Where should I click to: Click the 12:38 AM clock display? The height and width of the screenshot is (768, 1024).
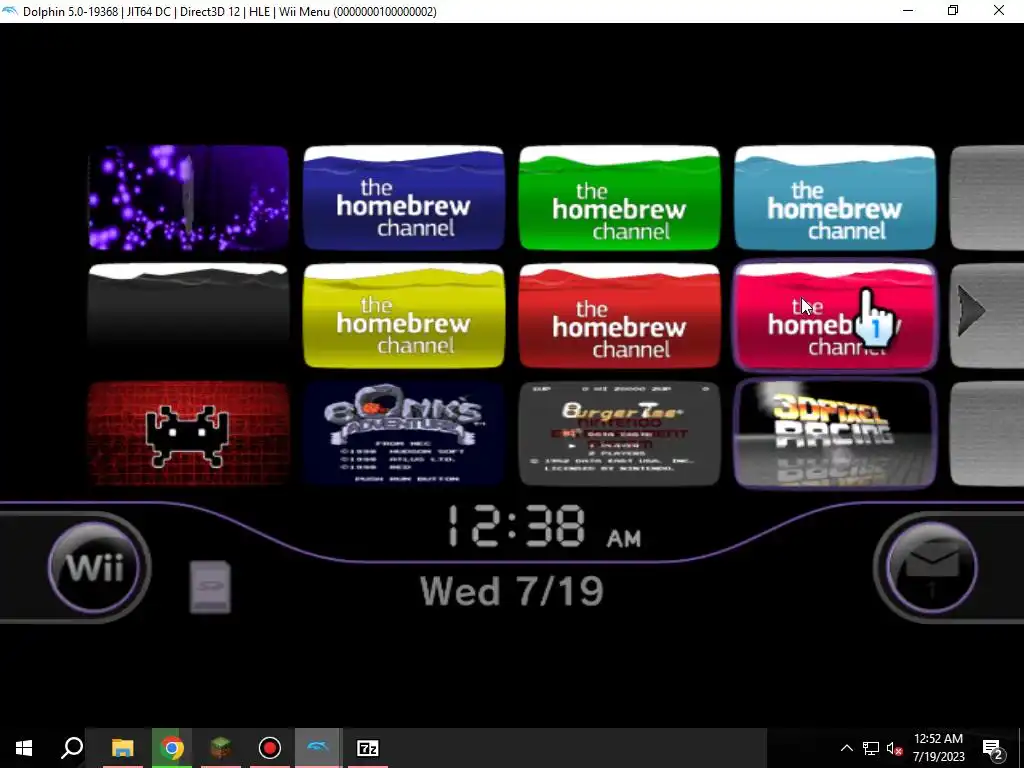click(x=544, y=526)
